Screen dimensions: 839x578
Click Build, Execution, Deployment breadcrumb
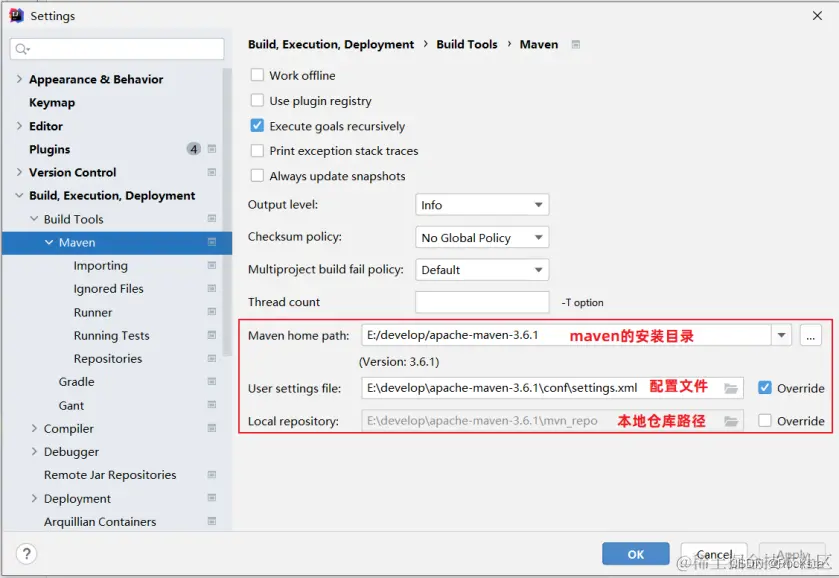pos(331,44)
